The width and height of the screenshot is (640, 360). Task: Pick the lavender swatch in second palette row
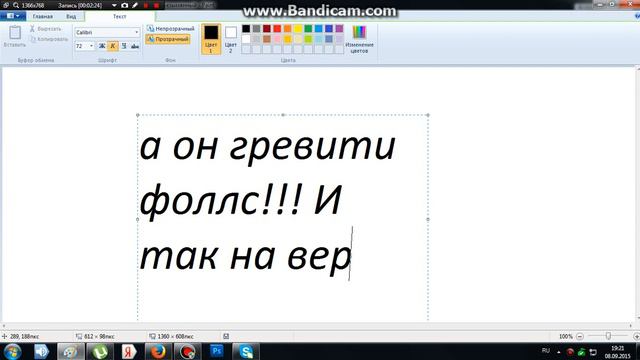coord(339,39)
